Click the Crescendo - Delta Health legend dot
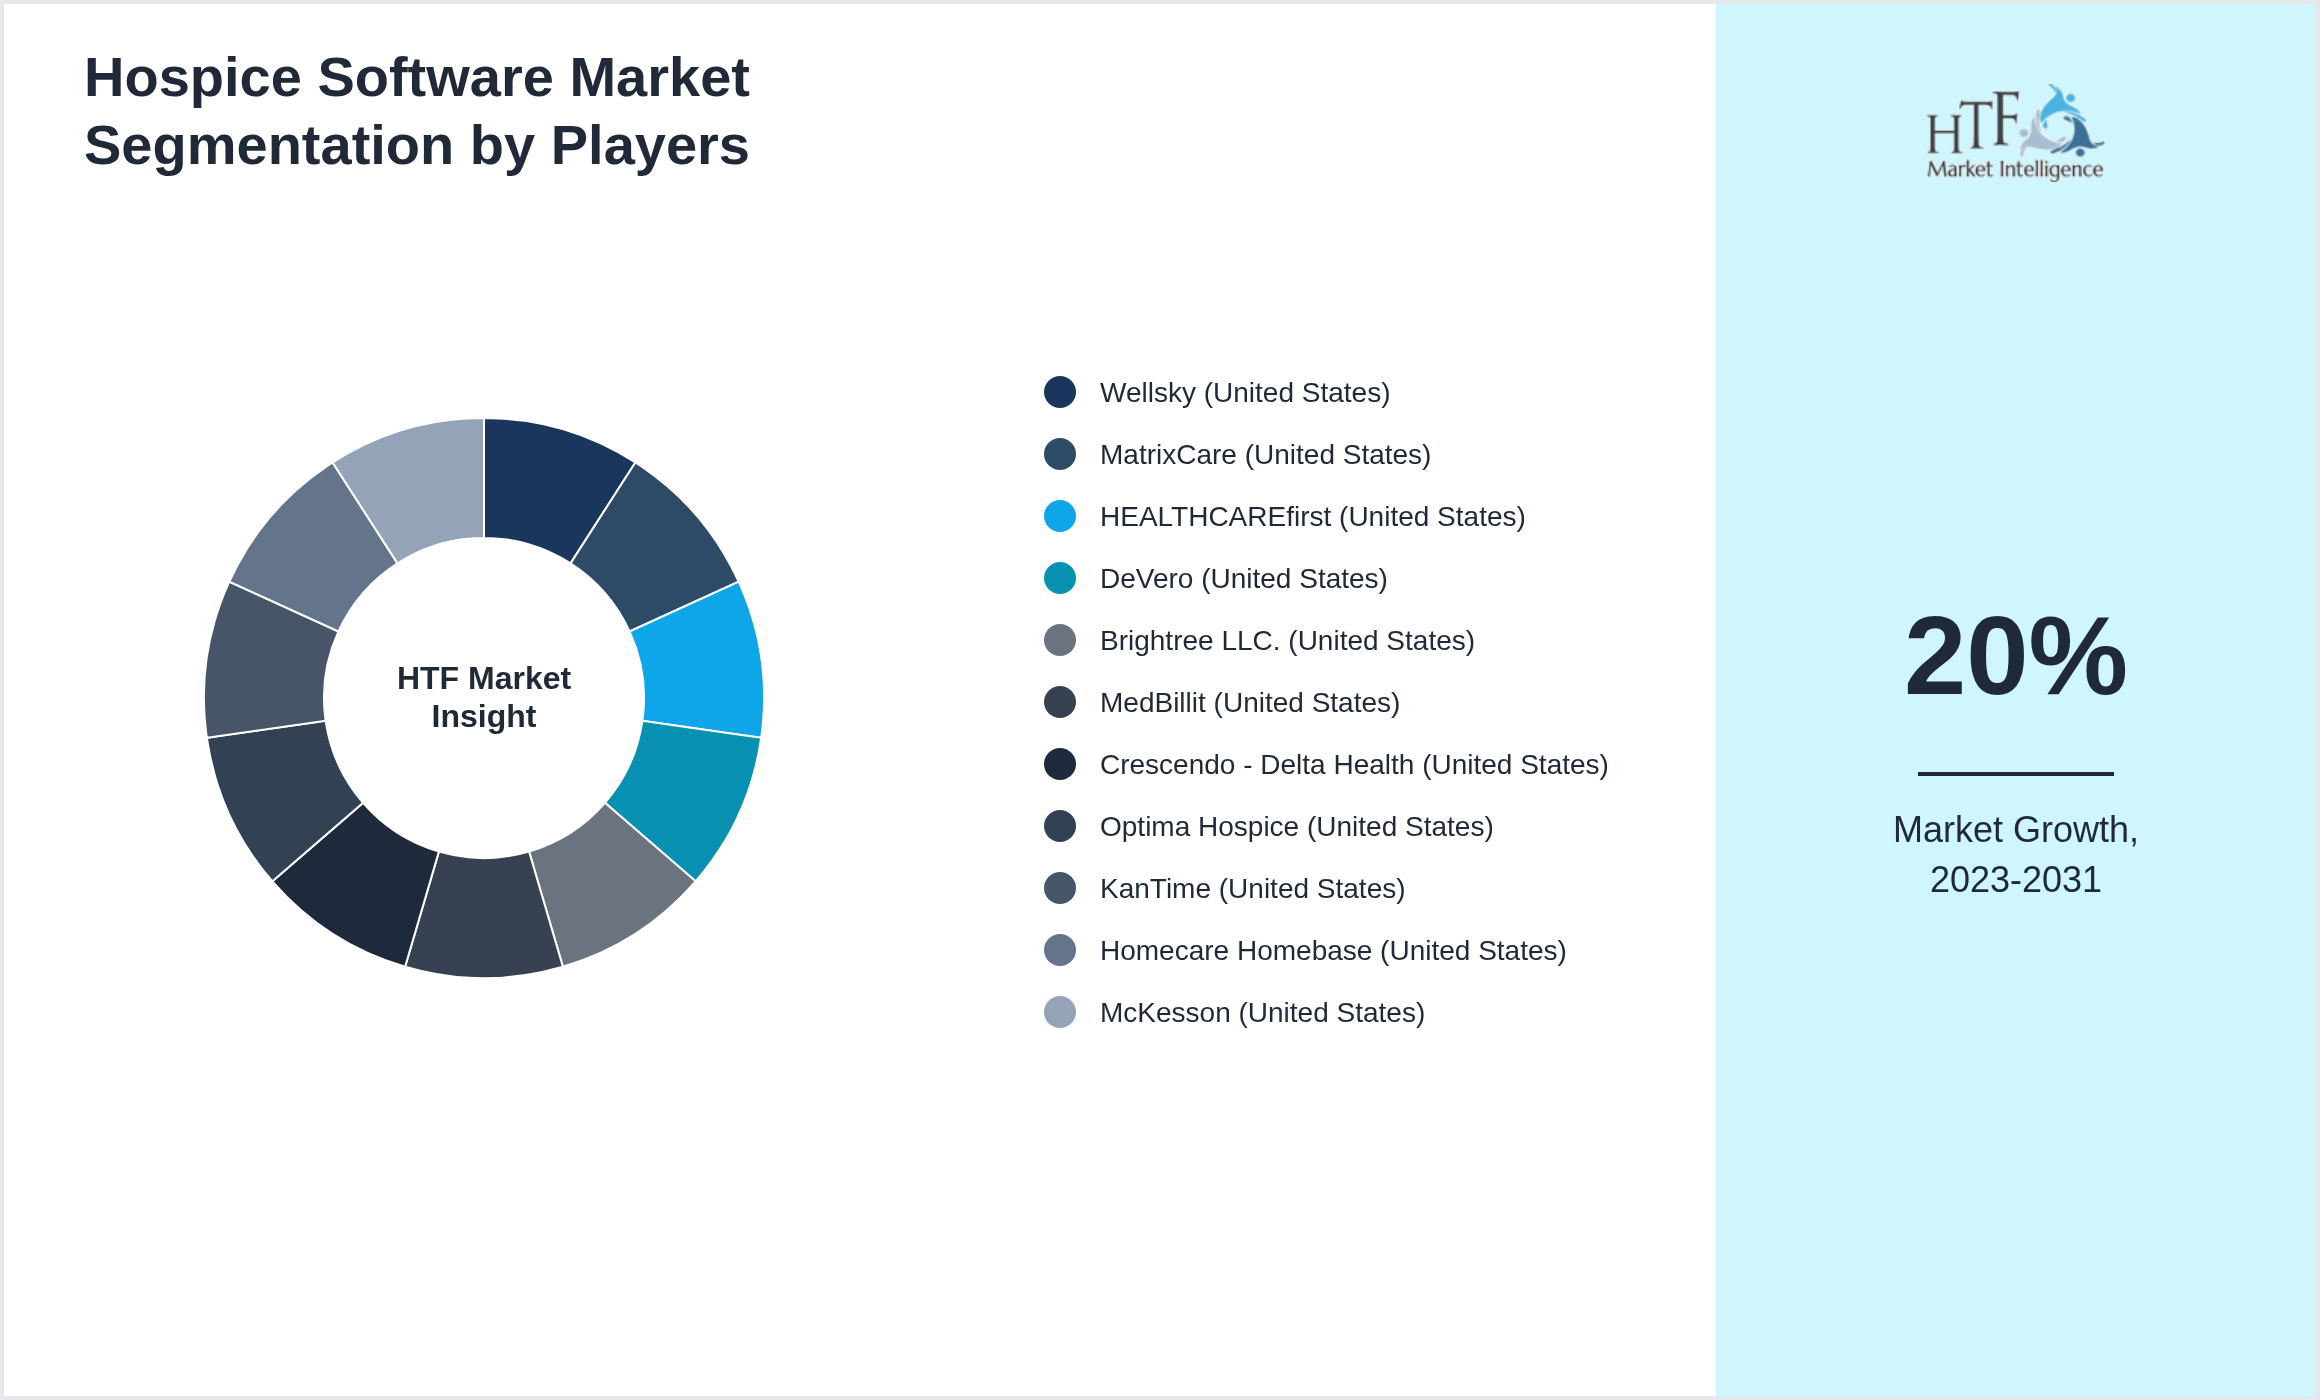 (1060, 764)
